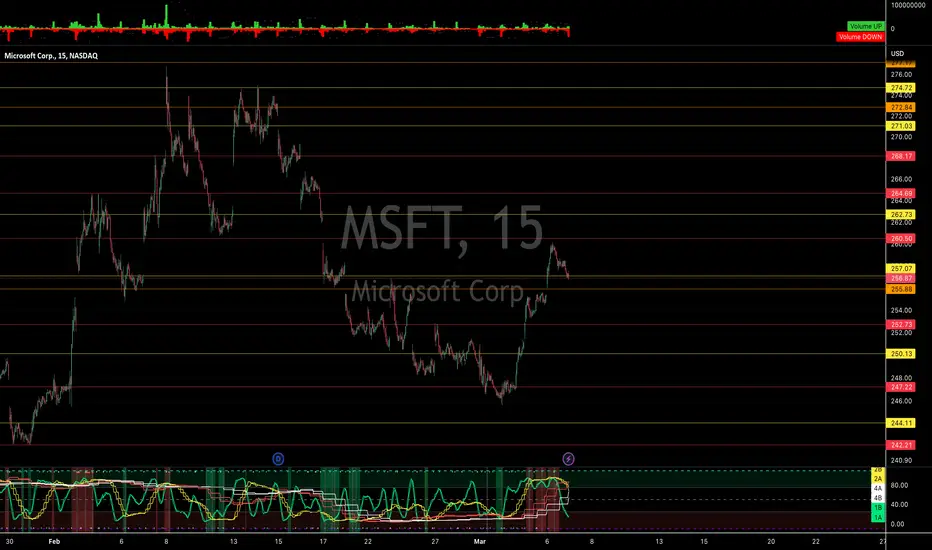Click the 254.00 price scale value

901,310
